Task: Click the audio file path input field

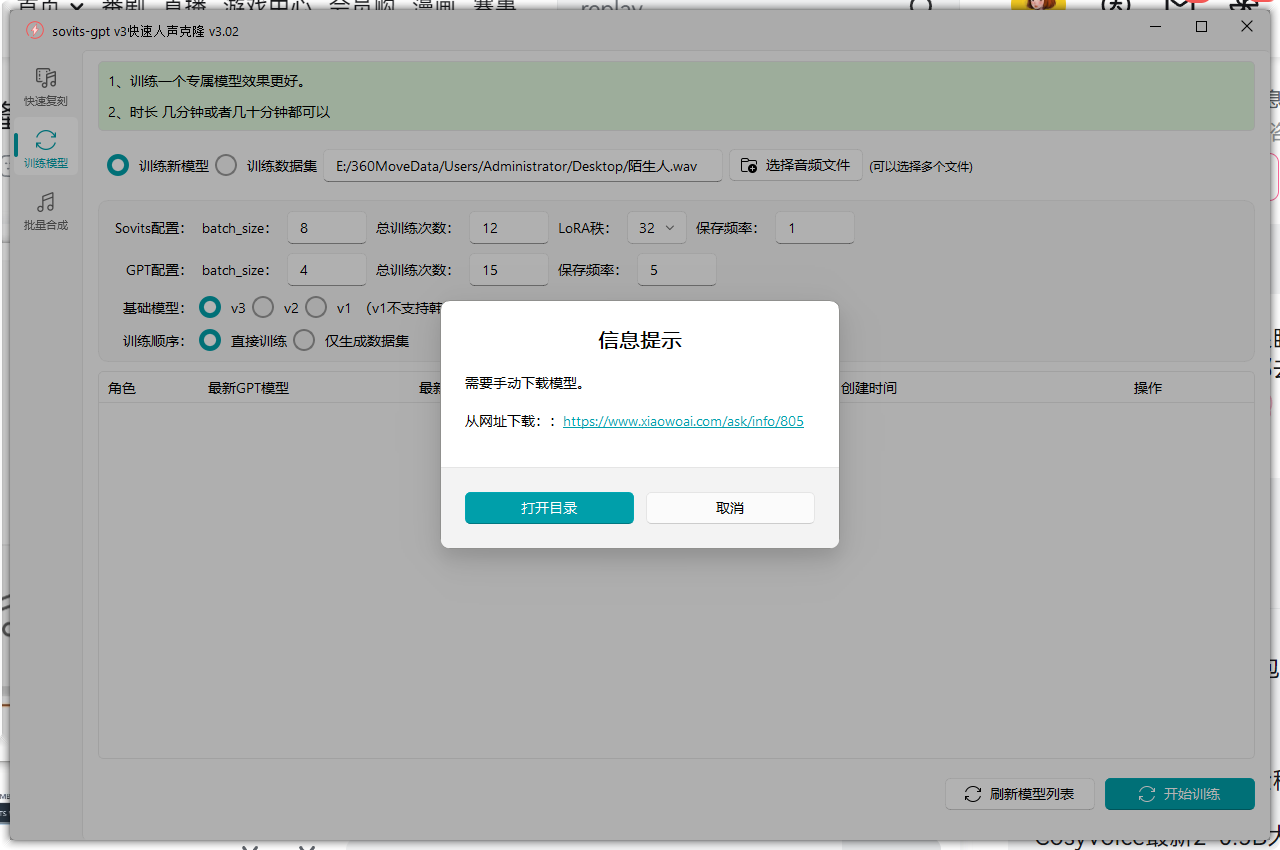Action: coord(522,166)
